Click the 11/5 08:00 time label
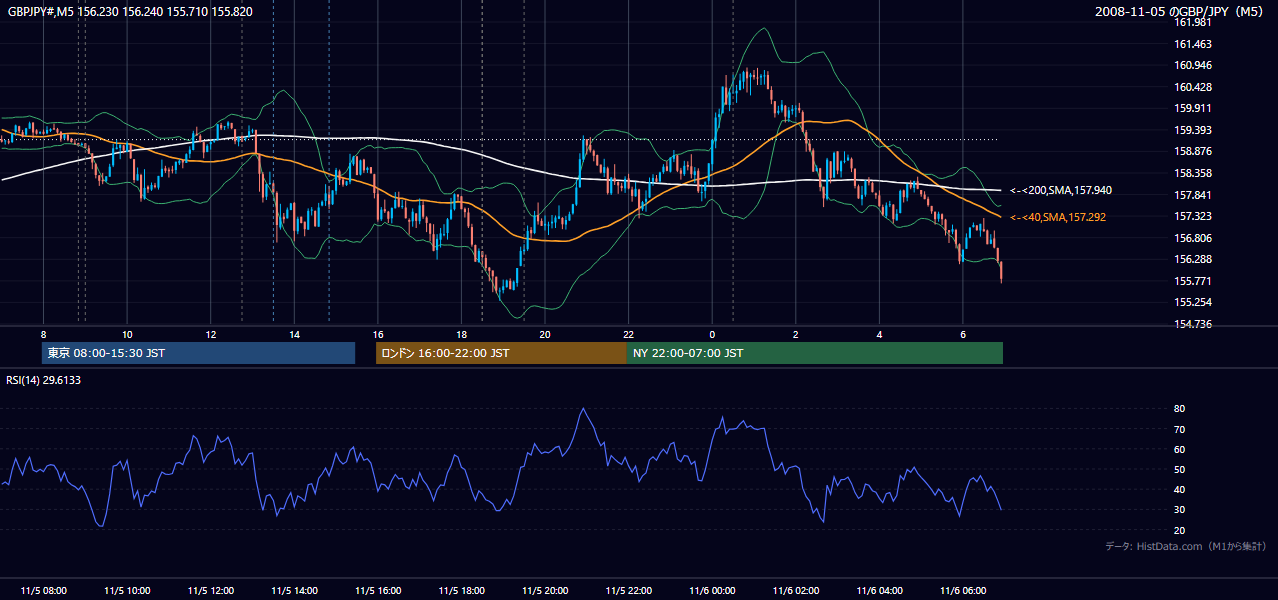Image resolution: width=1278 pixels, height=600 pixels. [x=43, y=591]
